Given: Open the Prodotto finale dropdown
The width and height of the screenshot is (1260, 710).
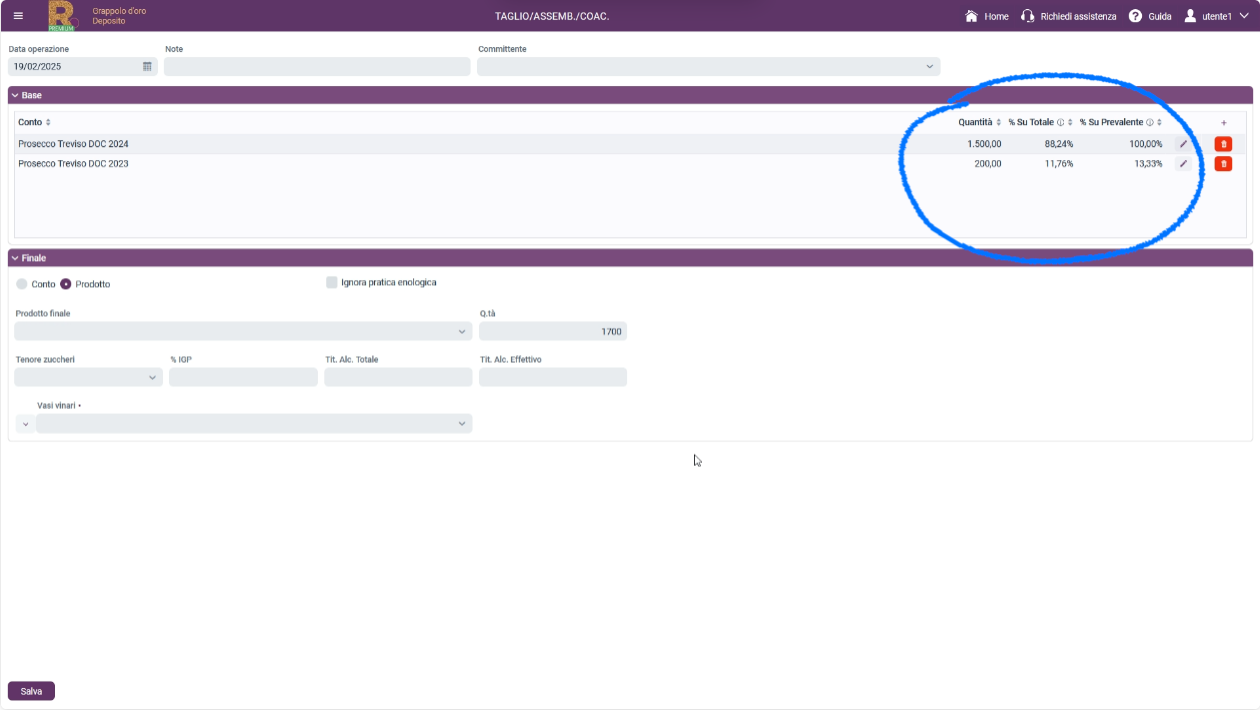Looking at the screenshot, I should click(243, 331).
